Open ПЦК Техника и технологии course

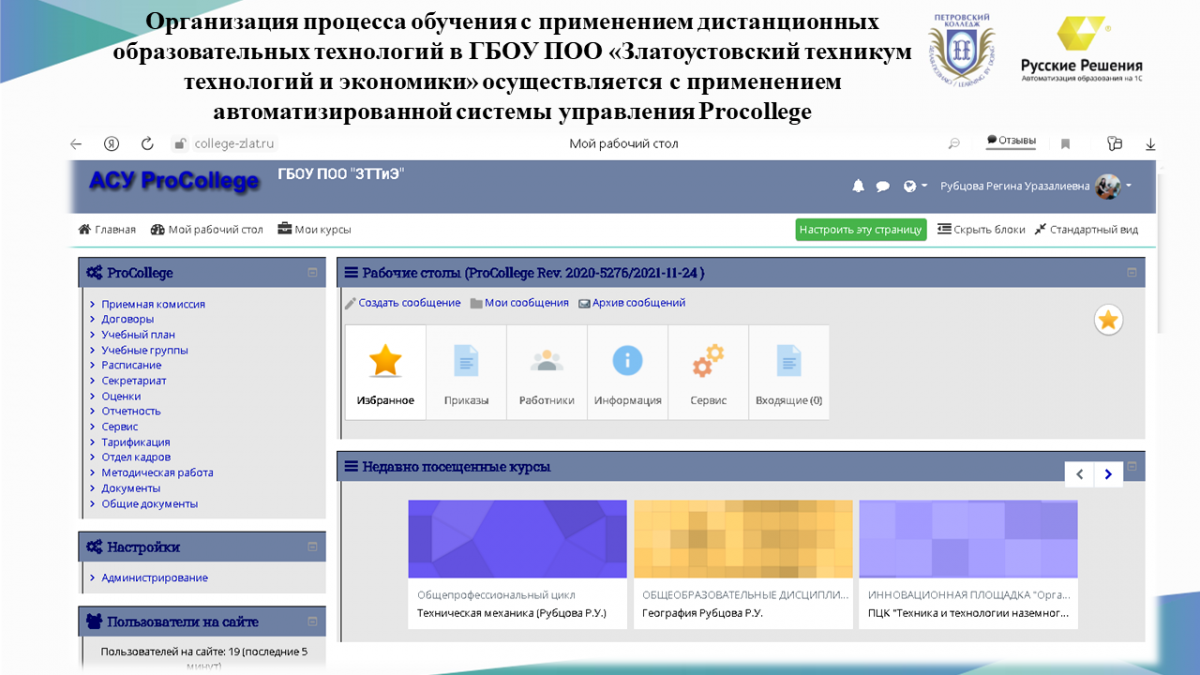968,564
